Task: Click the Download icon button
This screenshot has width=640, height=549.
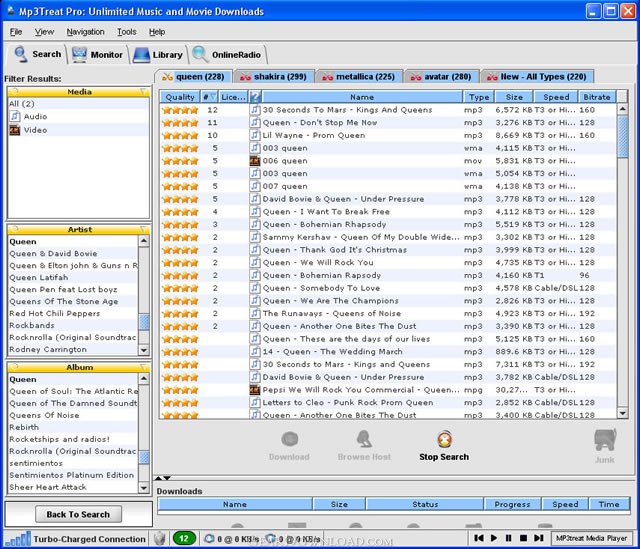Action: tap(289, 440)
